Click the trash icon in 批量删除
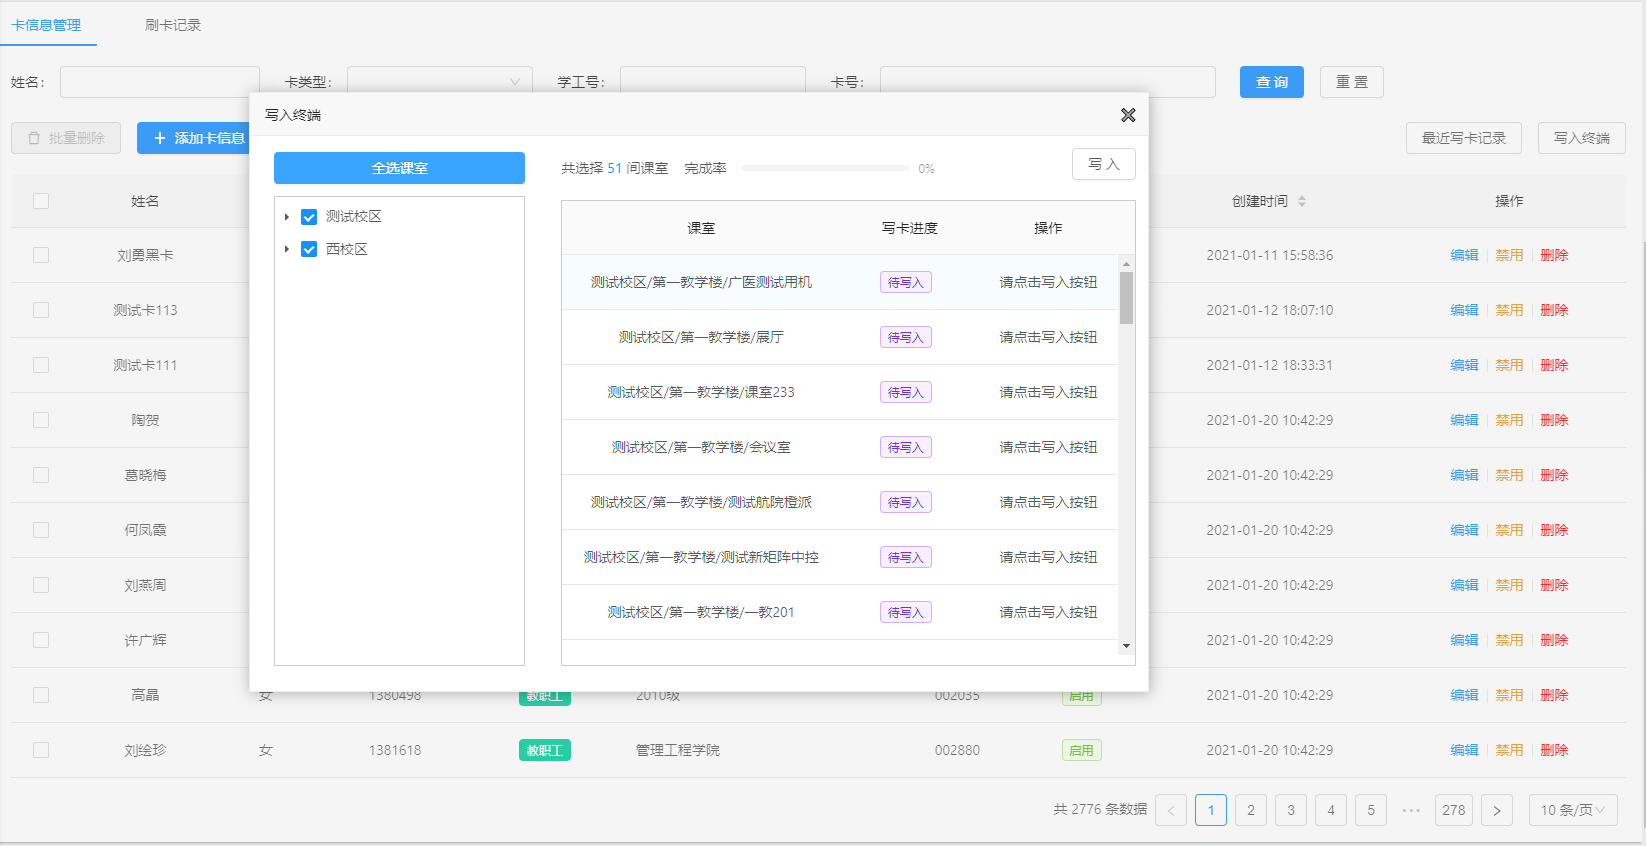Viewport: 1646px width, 846px height. (34, 138)
